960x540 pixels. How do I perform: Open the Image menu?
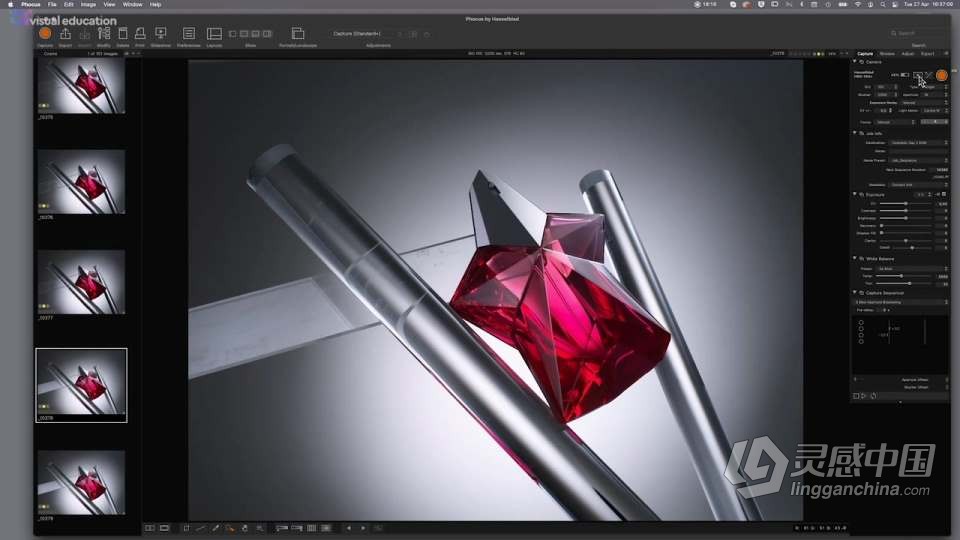(88, 4)
